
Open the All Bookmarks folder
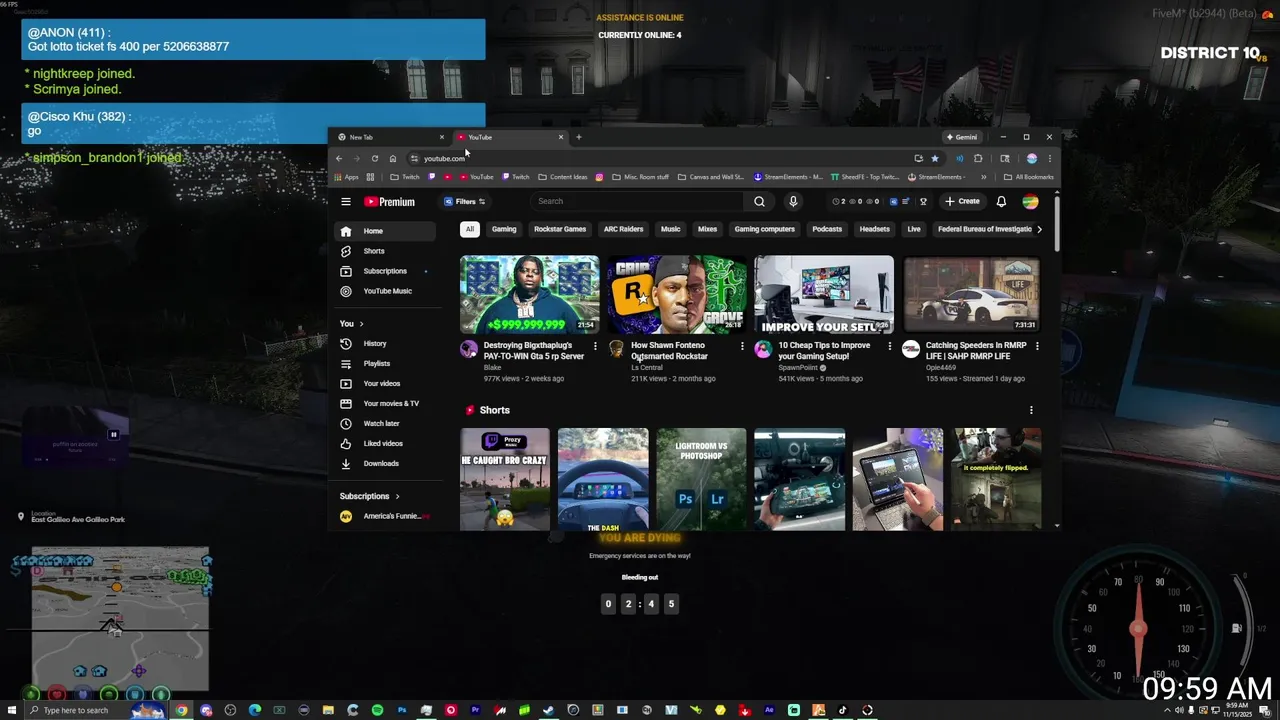1028,177
